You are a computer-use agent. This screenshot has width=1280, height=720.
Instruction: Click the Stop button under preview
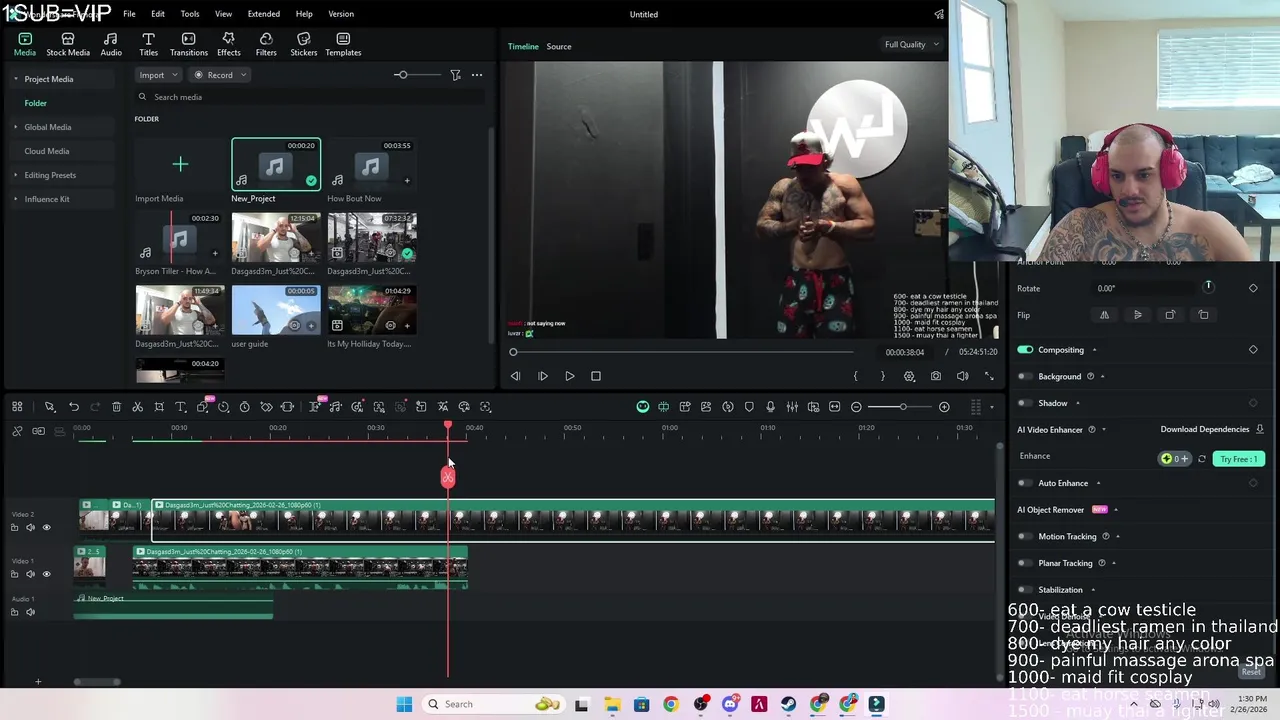(596, 376)
